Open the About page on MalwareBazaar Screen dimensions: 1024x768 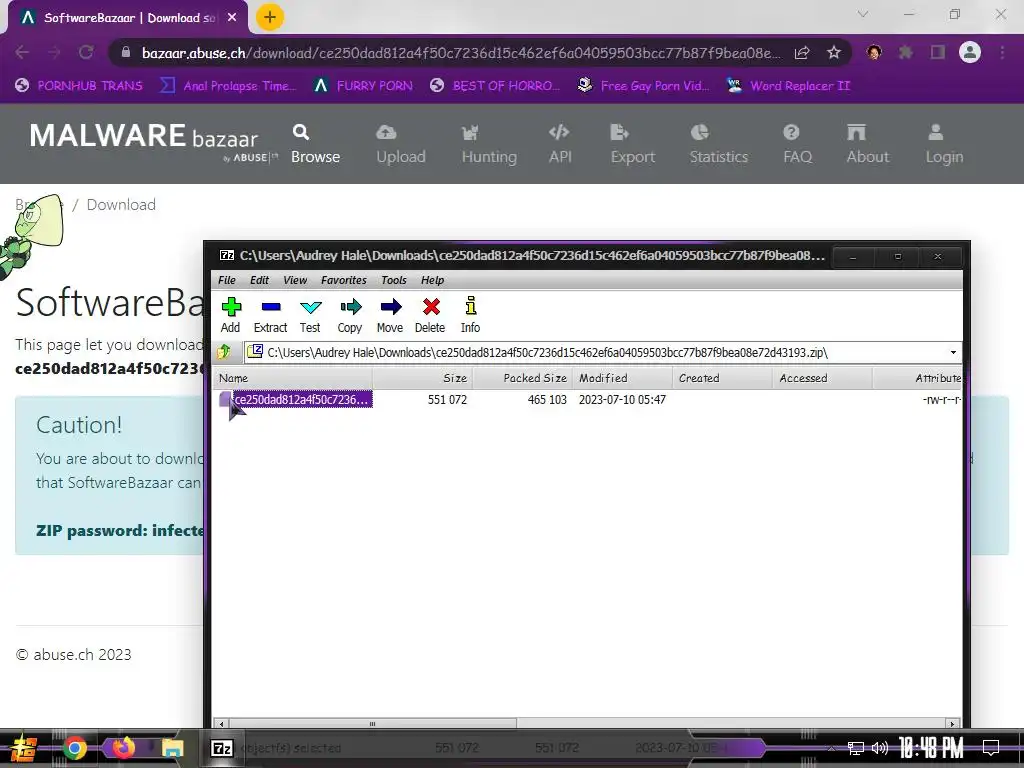867,144
